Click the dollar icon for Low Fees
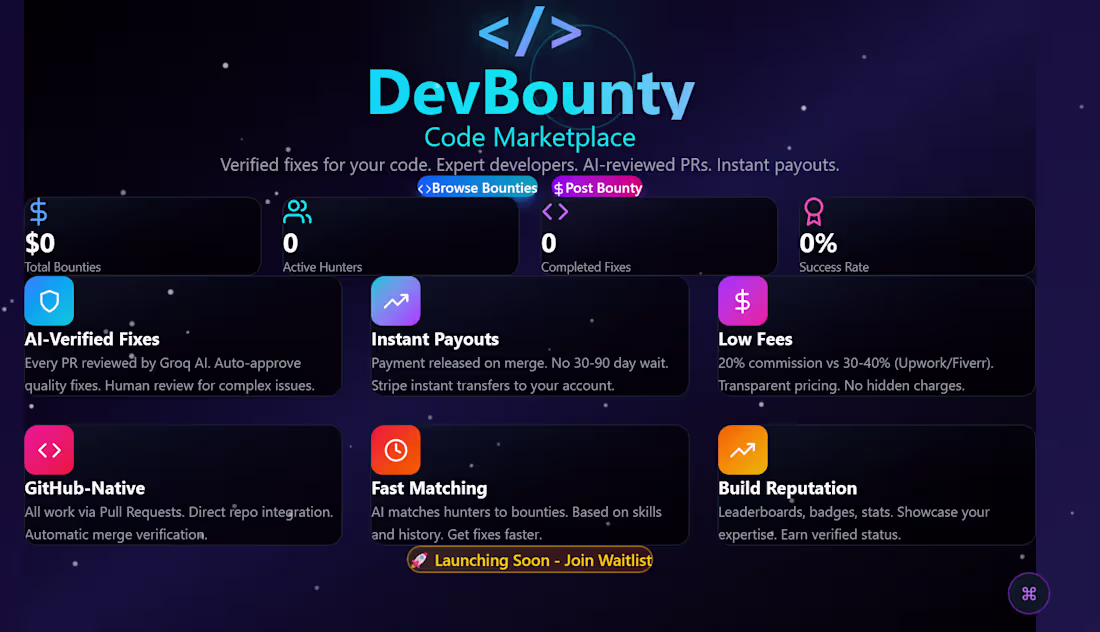1100x632 pixels. tap(743, 301)
